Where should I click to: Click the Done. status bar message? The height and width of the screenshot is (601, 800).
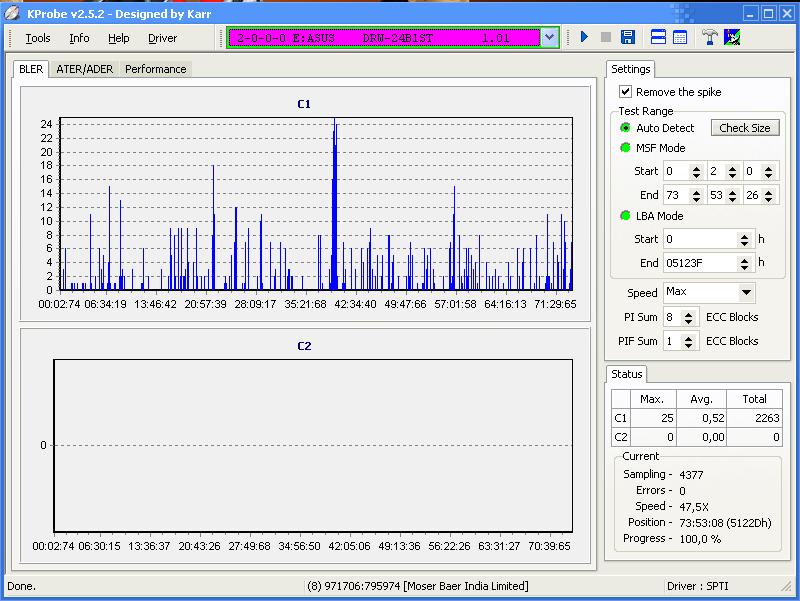21,586
